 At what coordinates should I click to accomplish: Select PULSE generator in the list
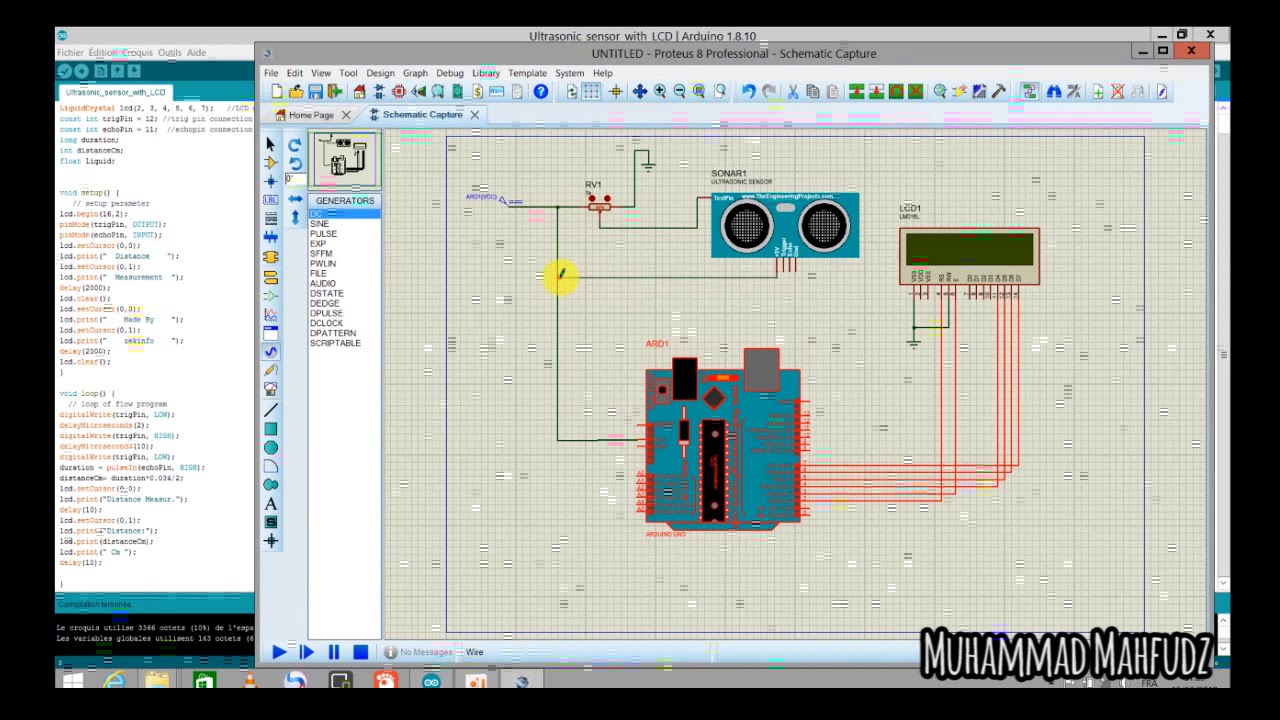coord(344,234)
